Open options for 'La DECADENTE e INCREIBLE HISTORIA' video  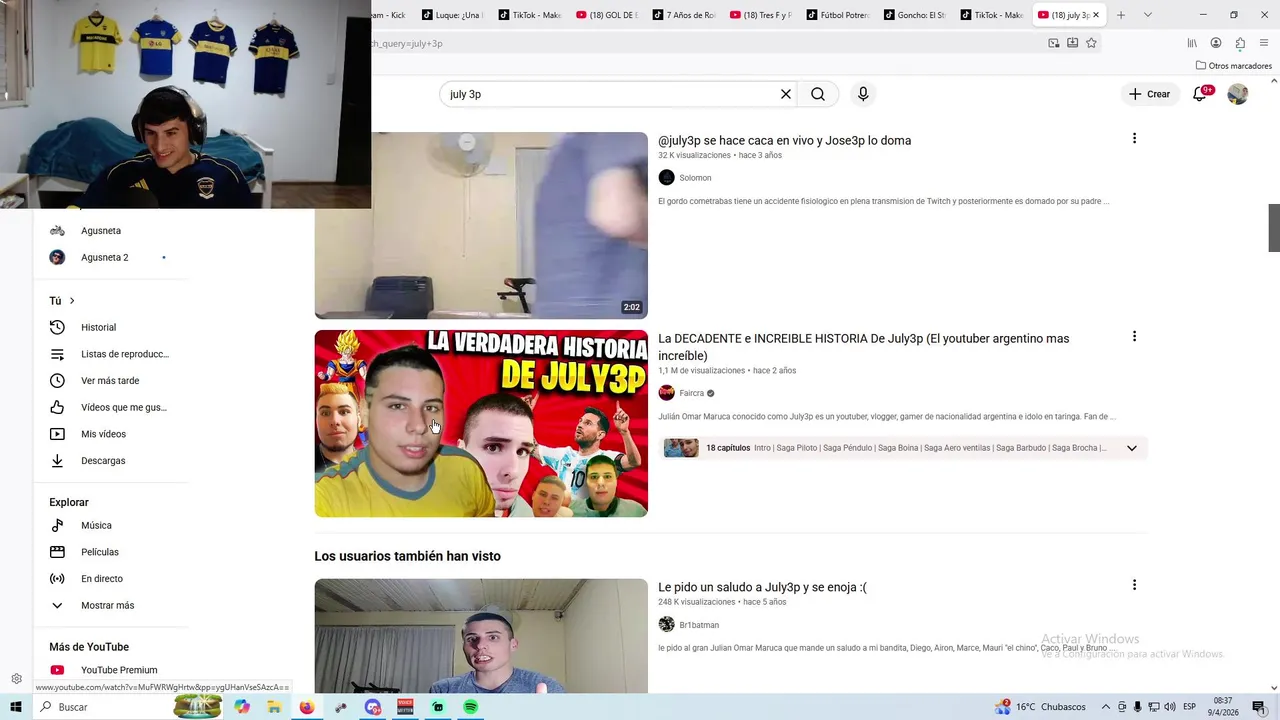pyautogui.click(x=1134, y=336)
